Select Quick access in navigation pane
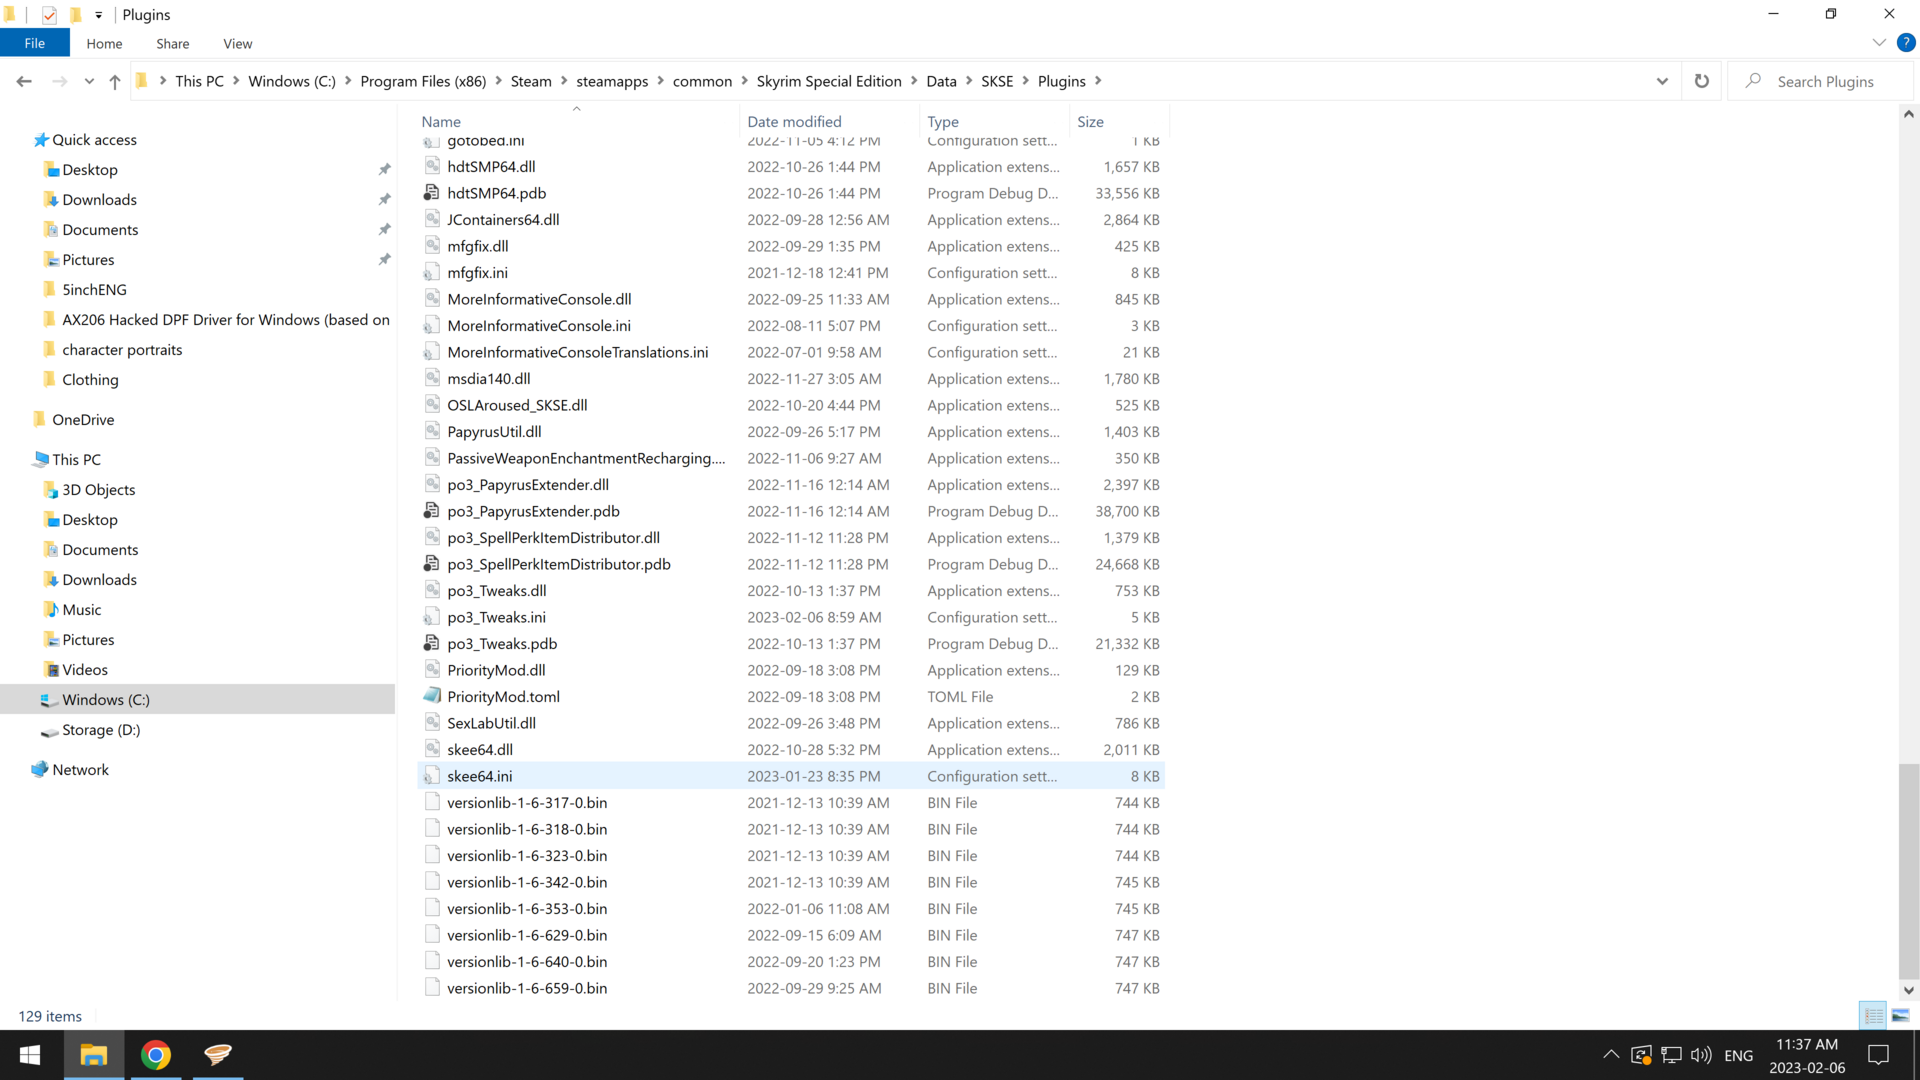 94,140
